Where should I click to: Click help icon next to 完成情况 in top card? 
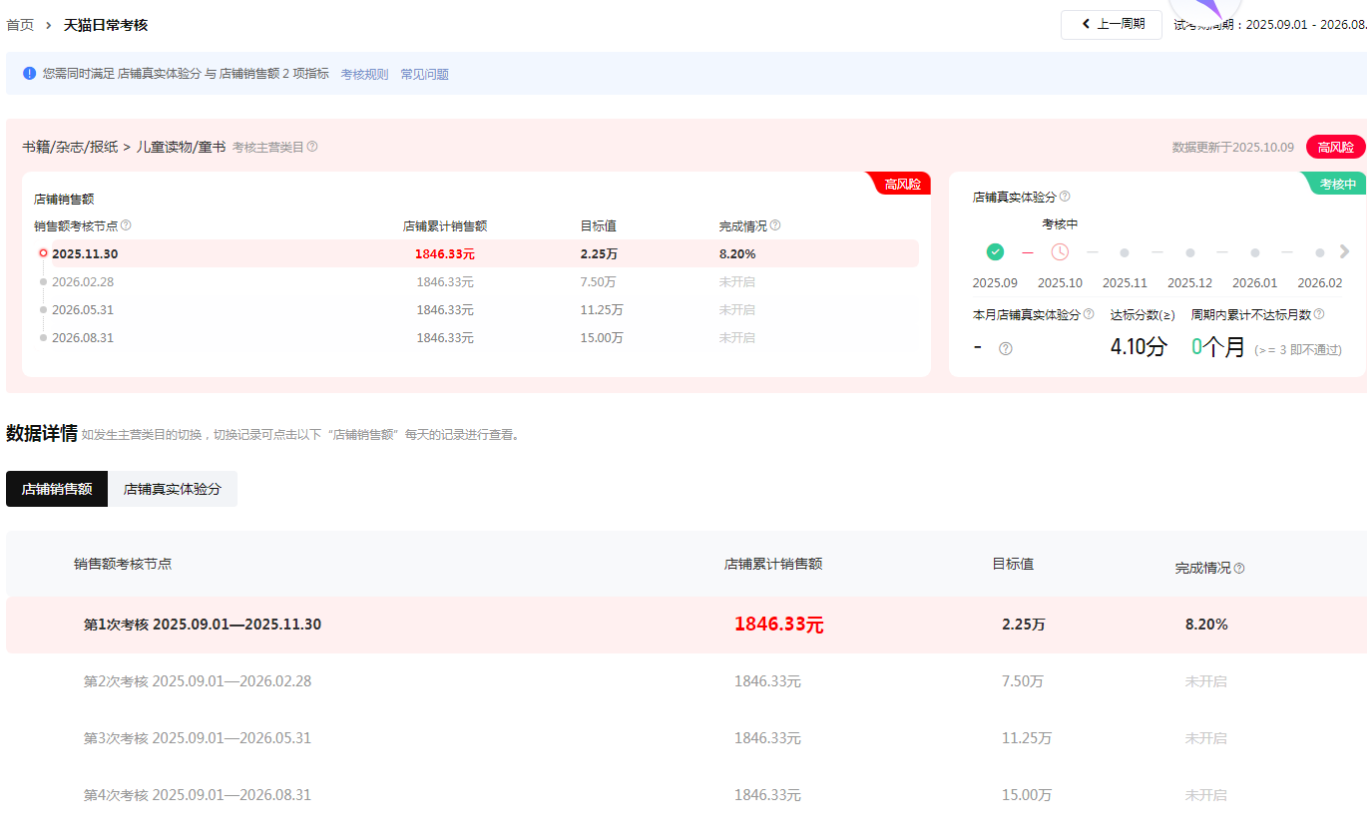coord(775,226)
